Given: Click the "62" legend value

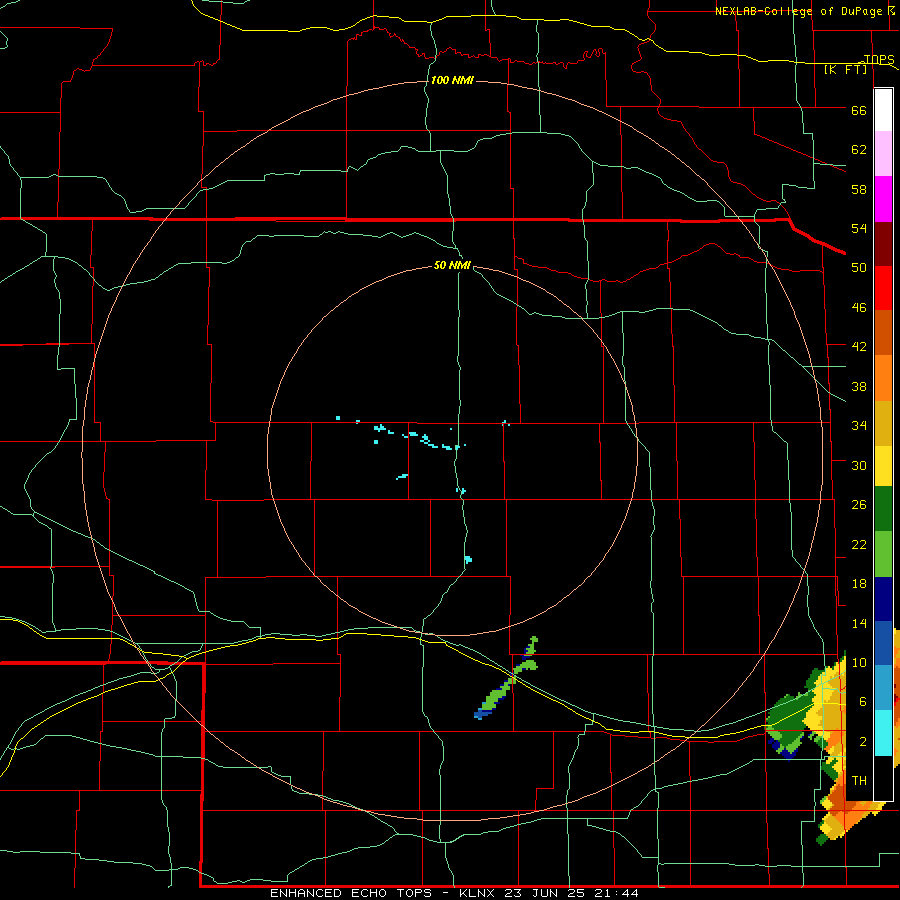Looking at the screenshot, I should 859,150.
